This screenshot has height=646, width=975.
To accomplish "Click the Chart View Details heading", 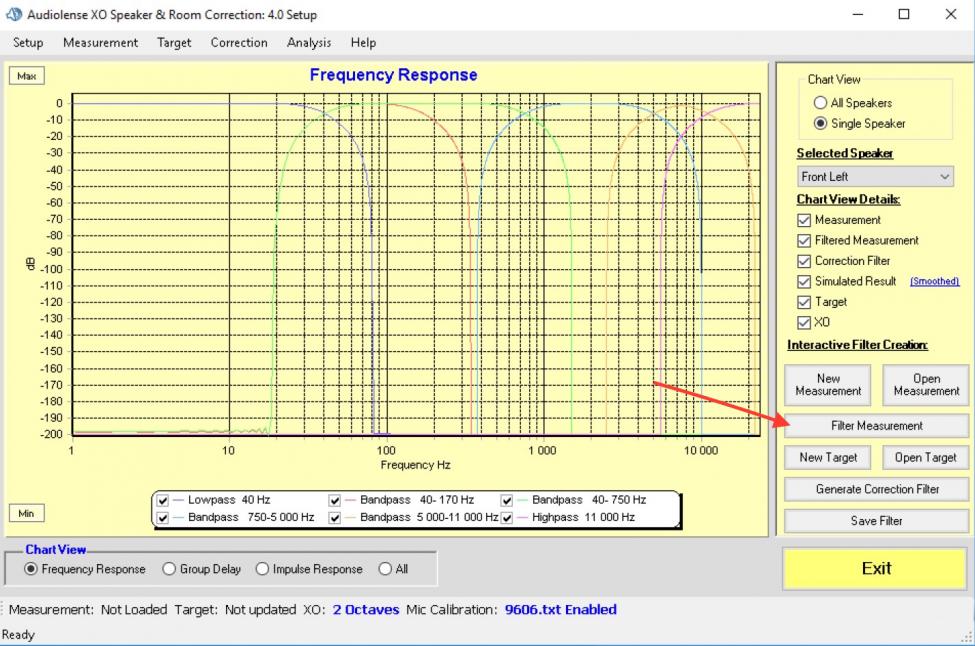I will [x=848, y=200].
